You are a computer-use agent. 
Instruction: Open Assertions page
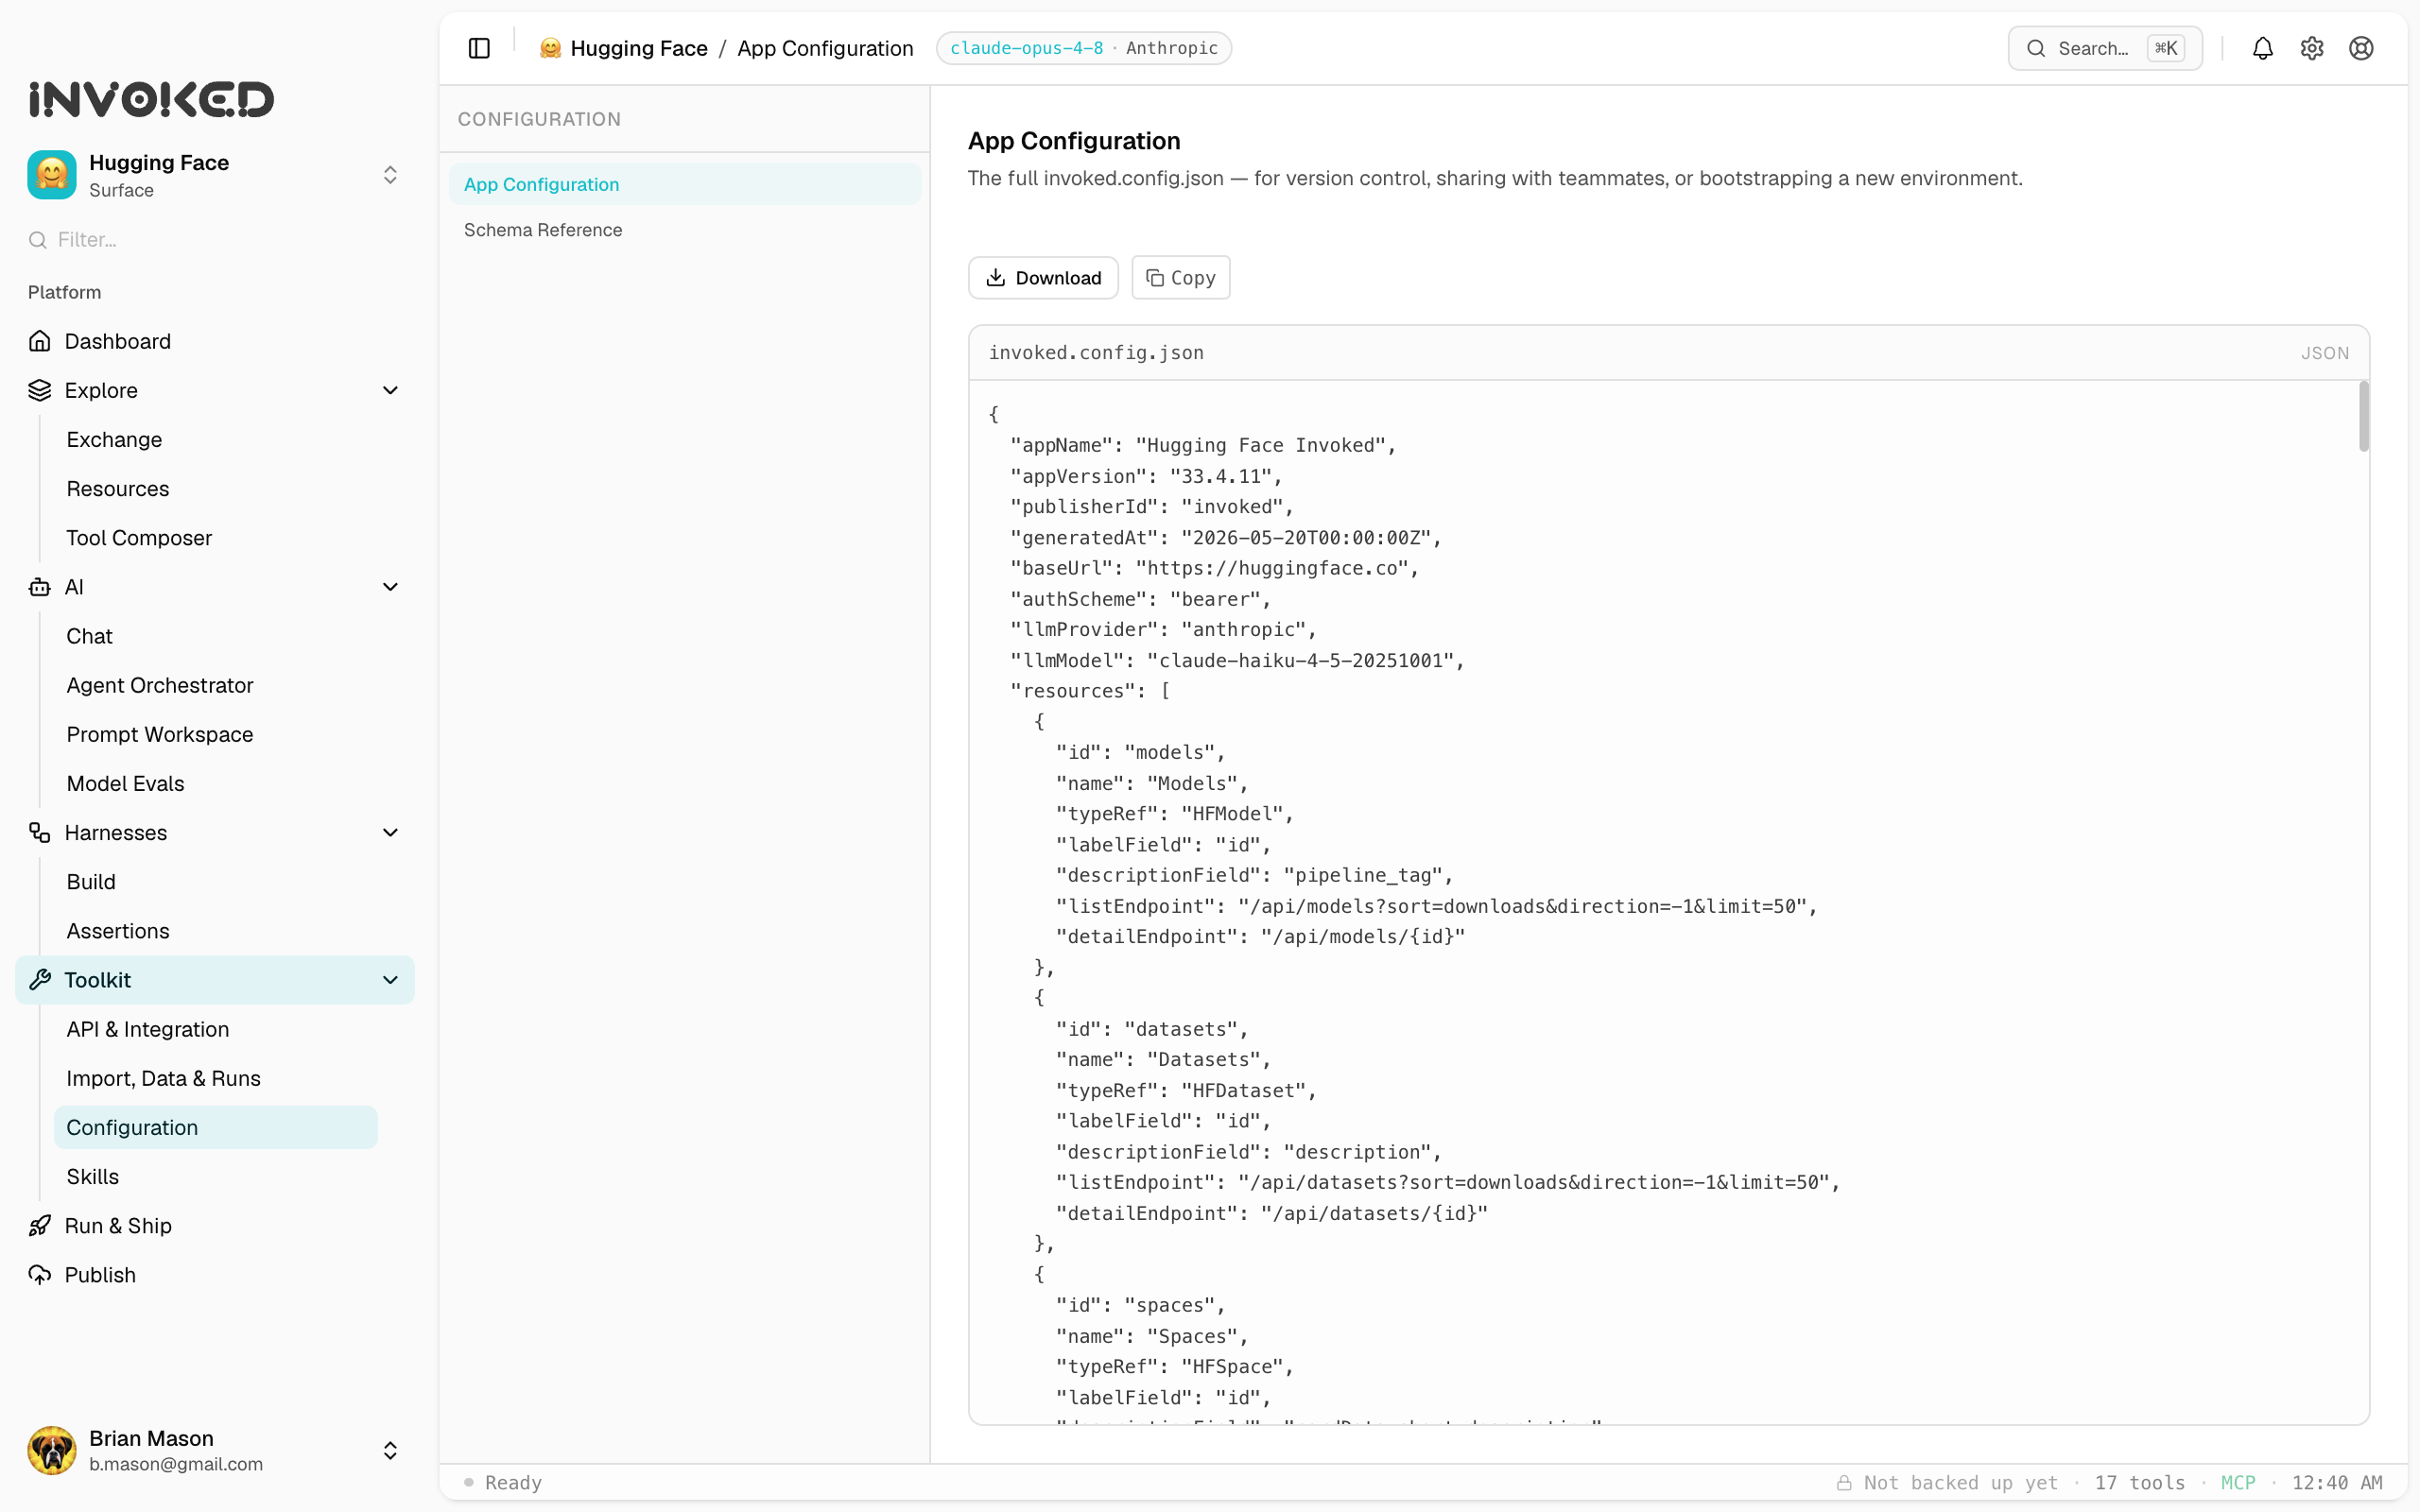[118, 930]
